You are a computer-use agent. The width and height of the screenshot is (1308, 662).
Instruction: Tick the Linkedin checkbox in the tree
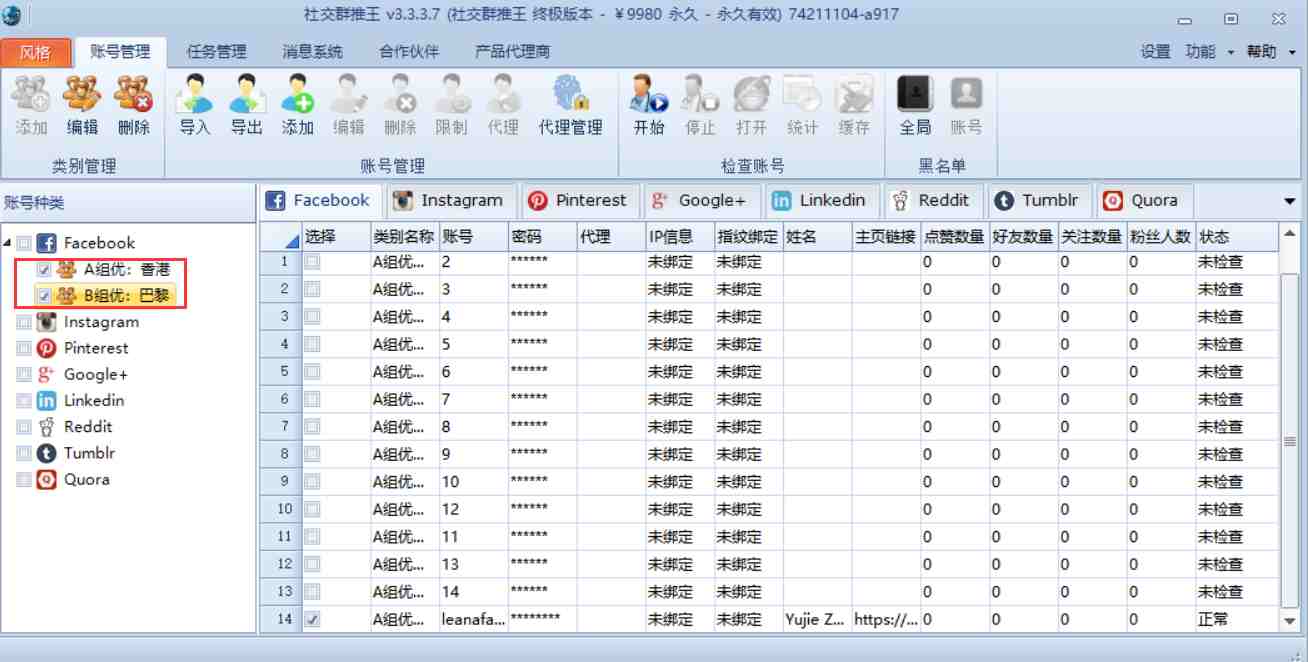(24, 400)
